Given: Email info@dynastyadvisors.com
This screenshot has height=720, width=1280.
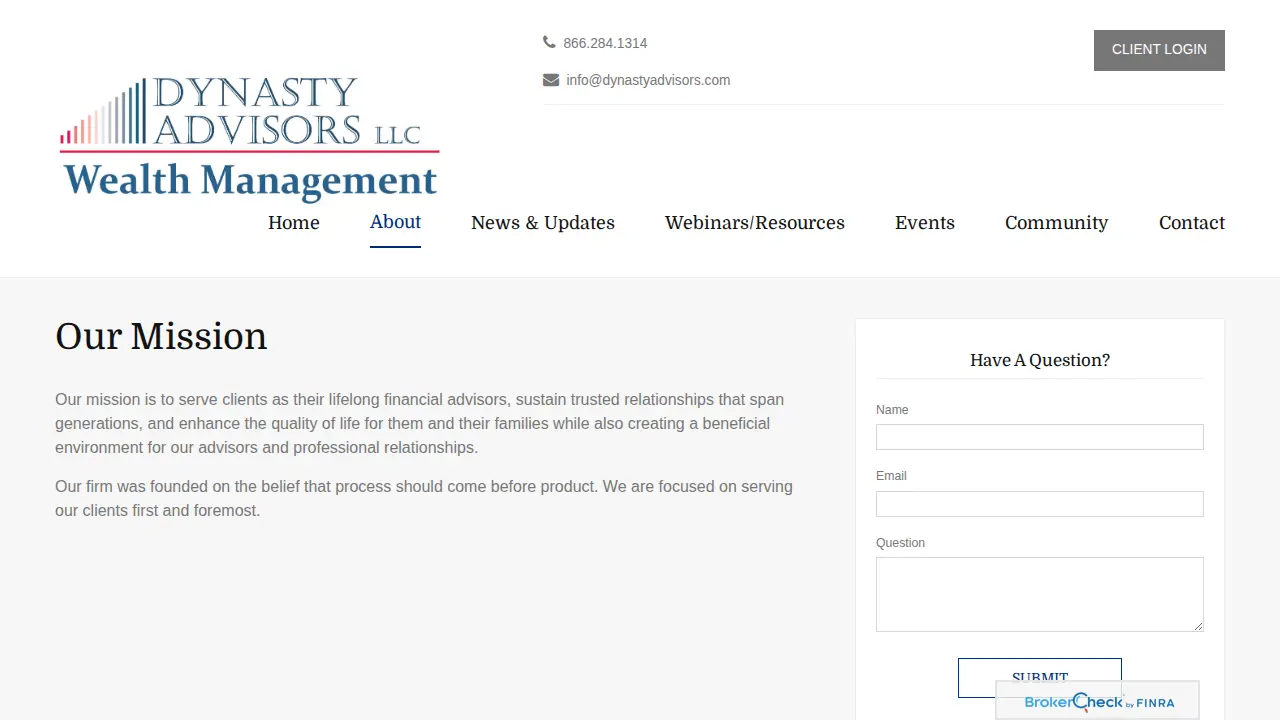Looking at the screenshot, I should point(648,80).
